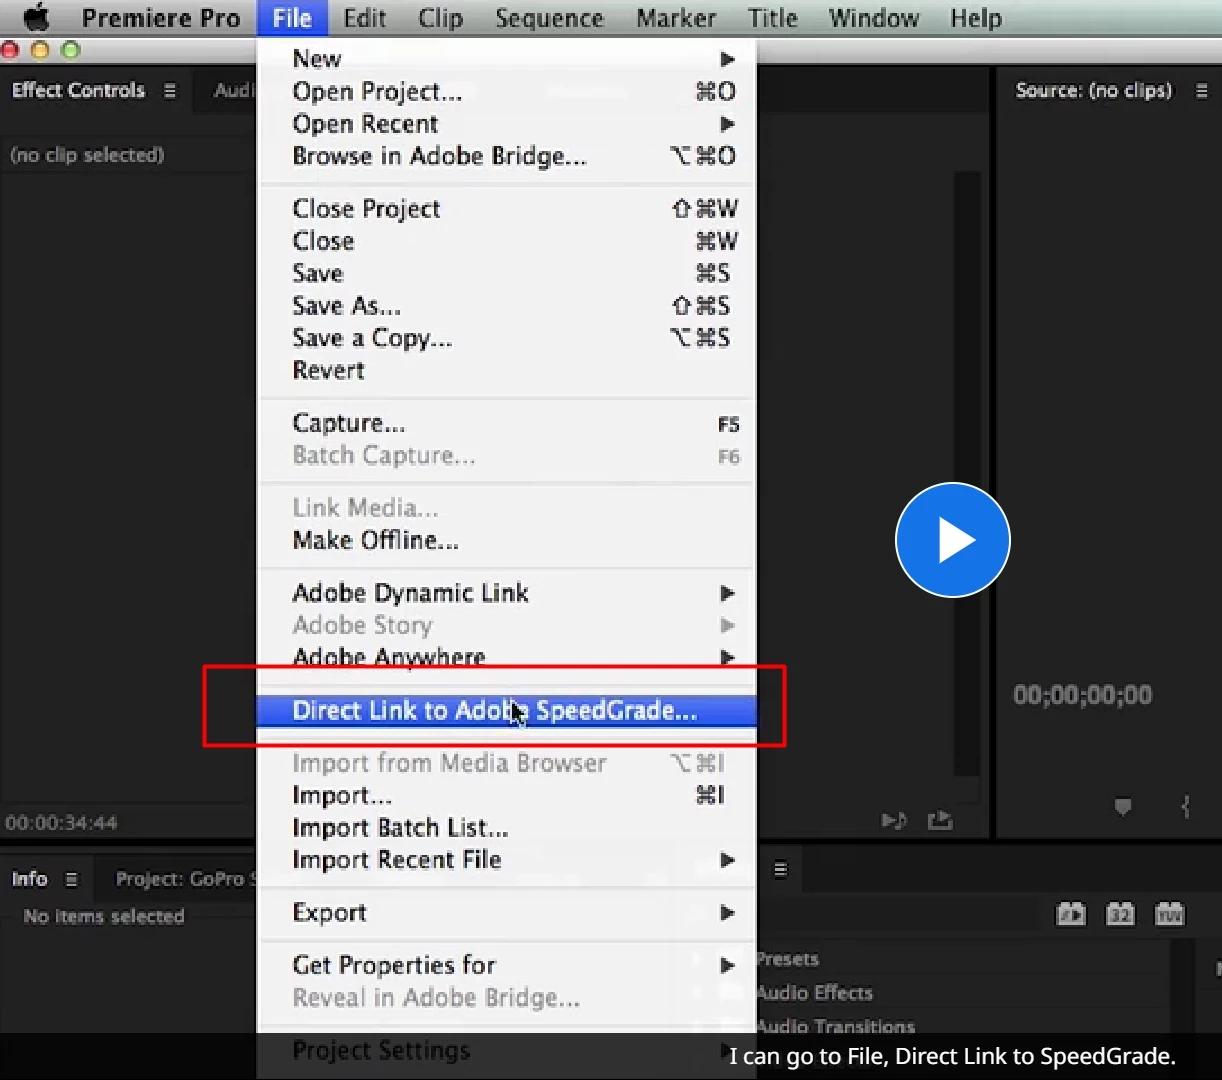The height and width of the screenshot is (1080, 1222).
Task: Select the Source: (no clips) tab
Action: pyautogui.click(x=1093, y=91)
